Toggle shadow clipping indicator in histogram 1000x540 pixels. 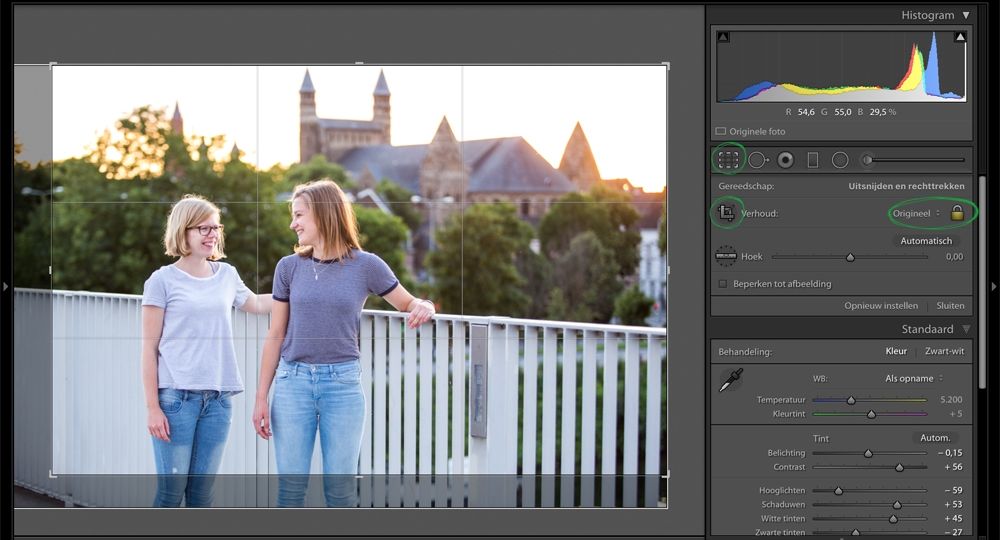coord(723,37)
